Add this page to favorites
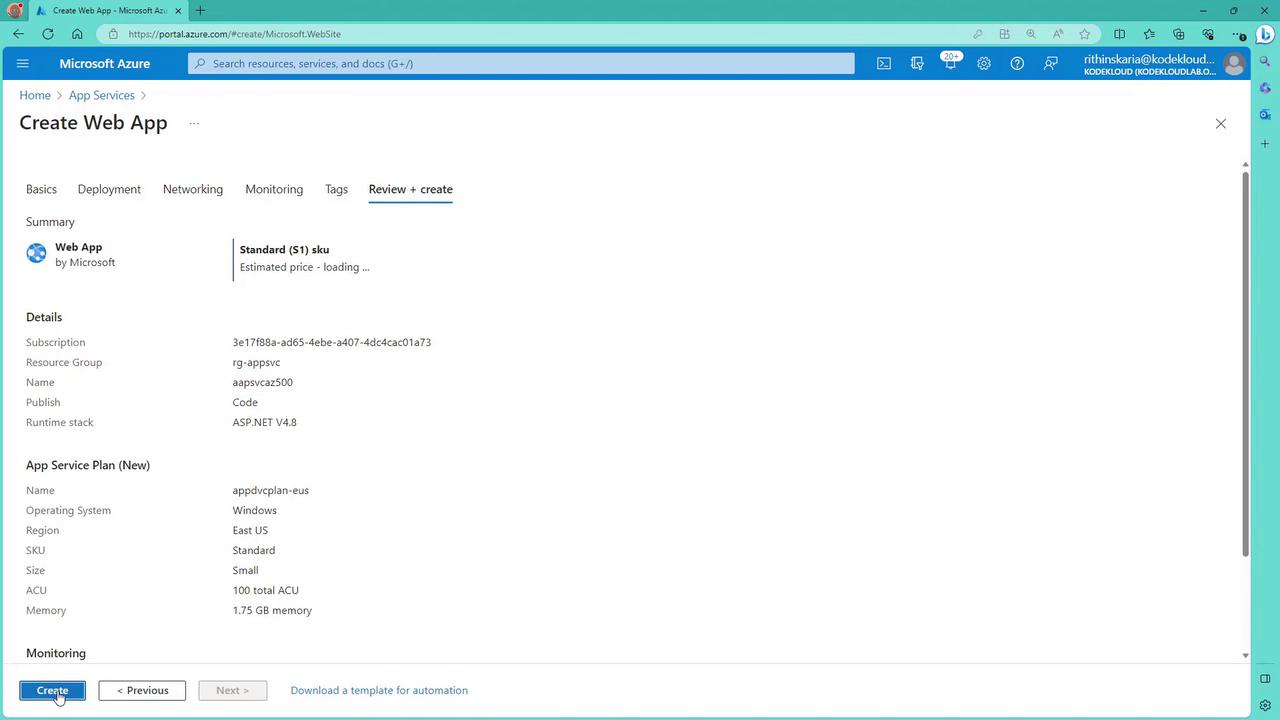Image resolution: width=1280 pixels, height=720 pixels. [1085, 34]
